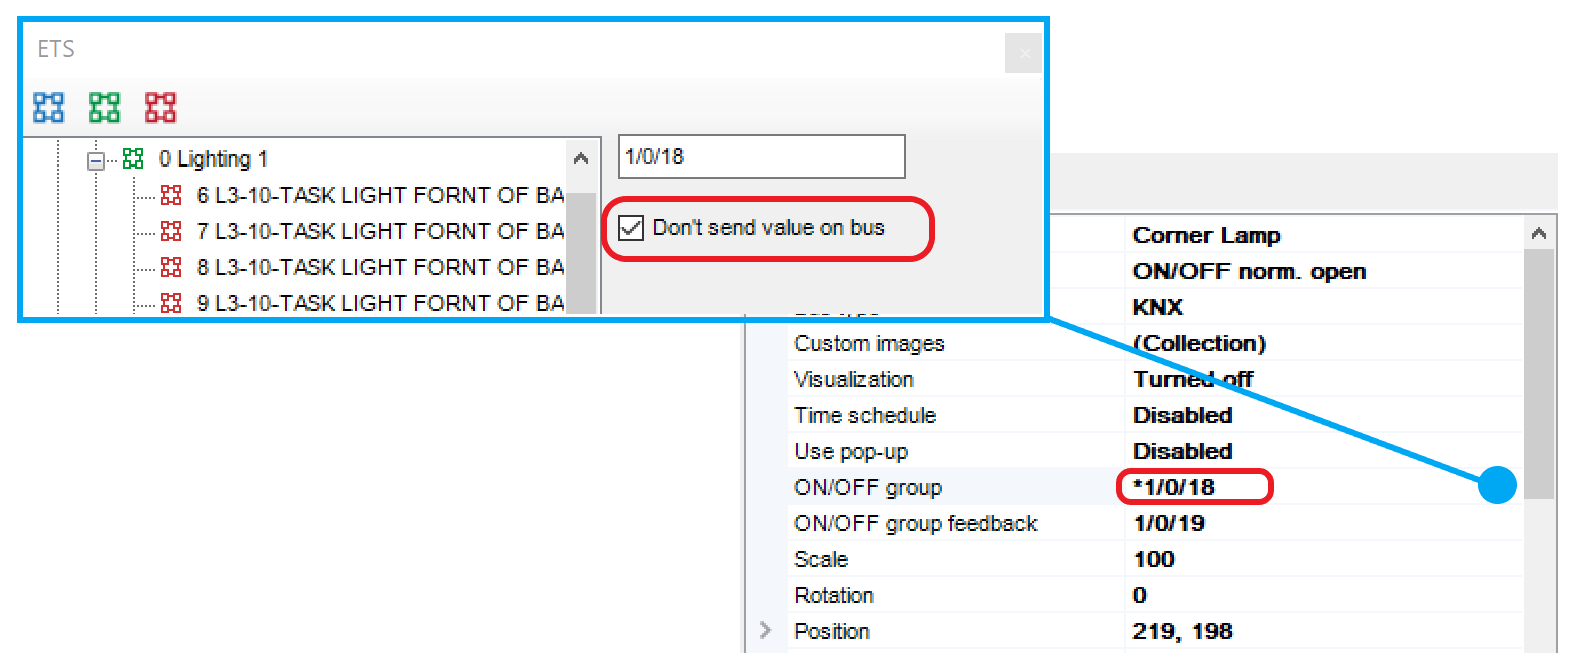The image size is (1569, 657).
Task: Click the green icon beside 0 Lighting 1
Action: tap(133, 159)
